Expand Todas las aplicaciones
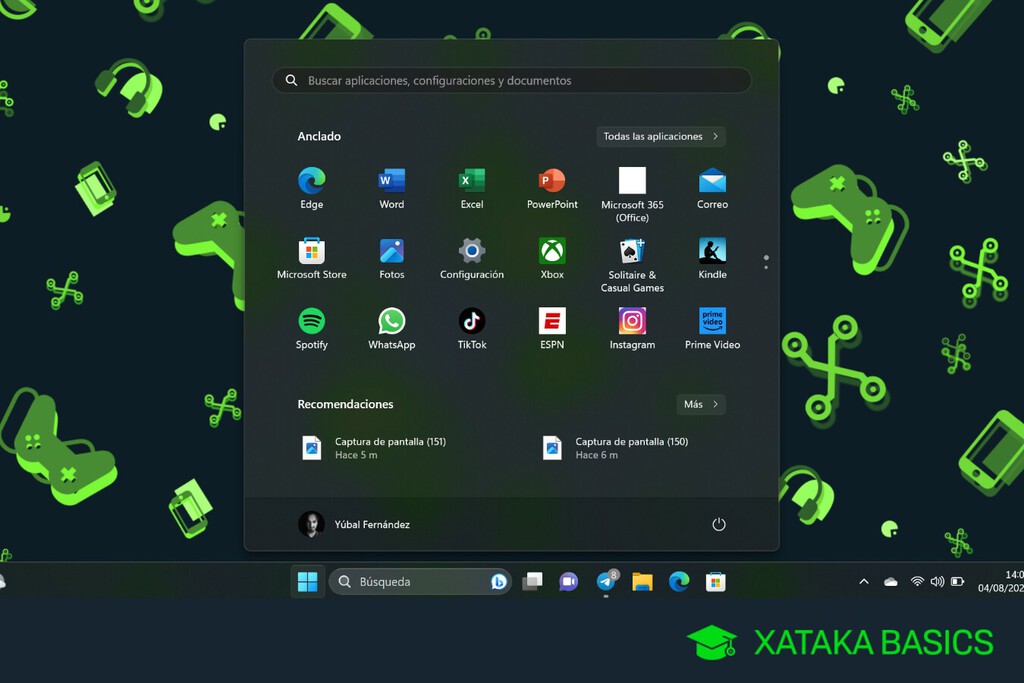Screen dimensions: 1024x683 pos(660,136)
